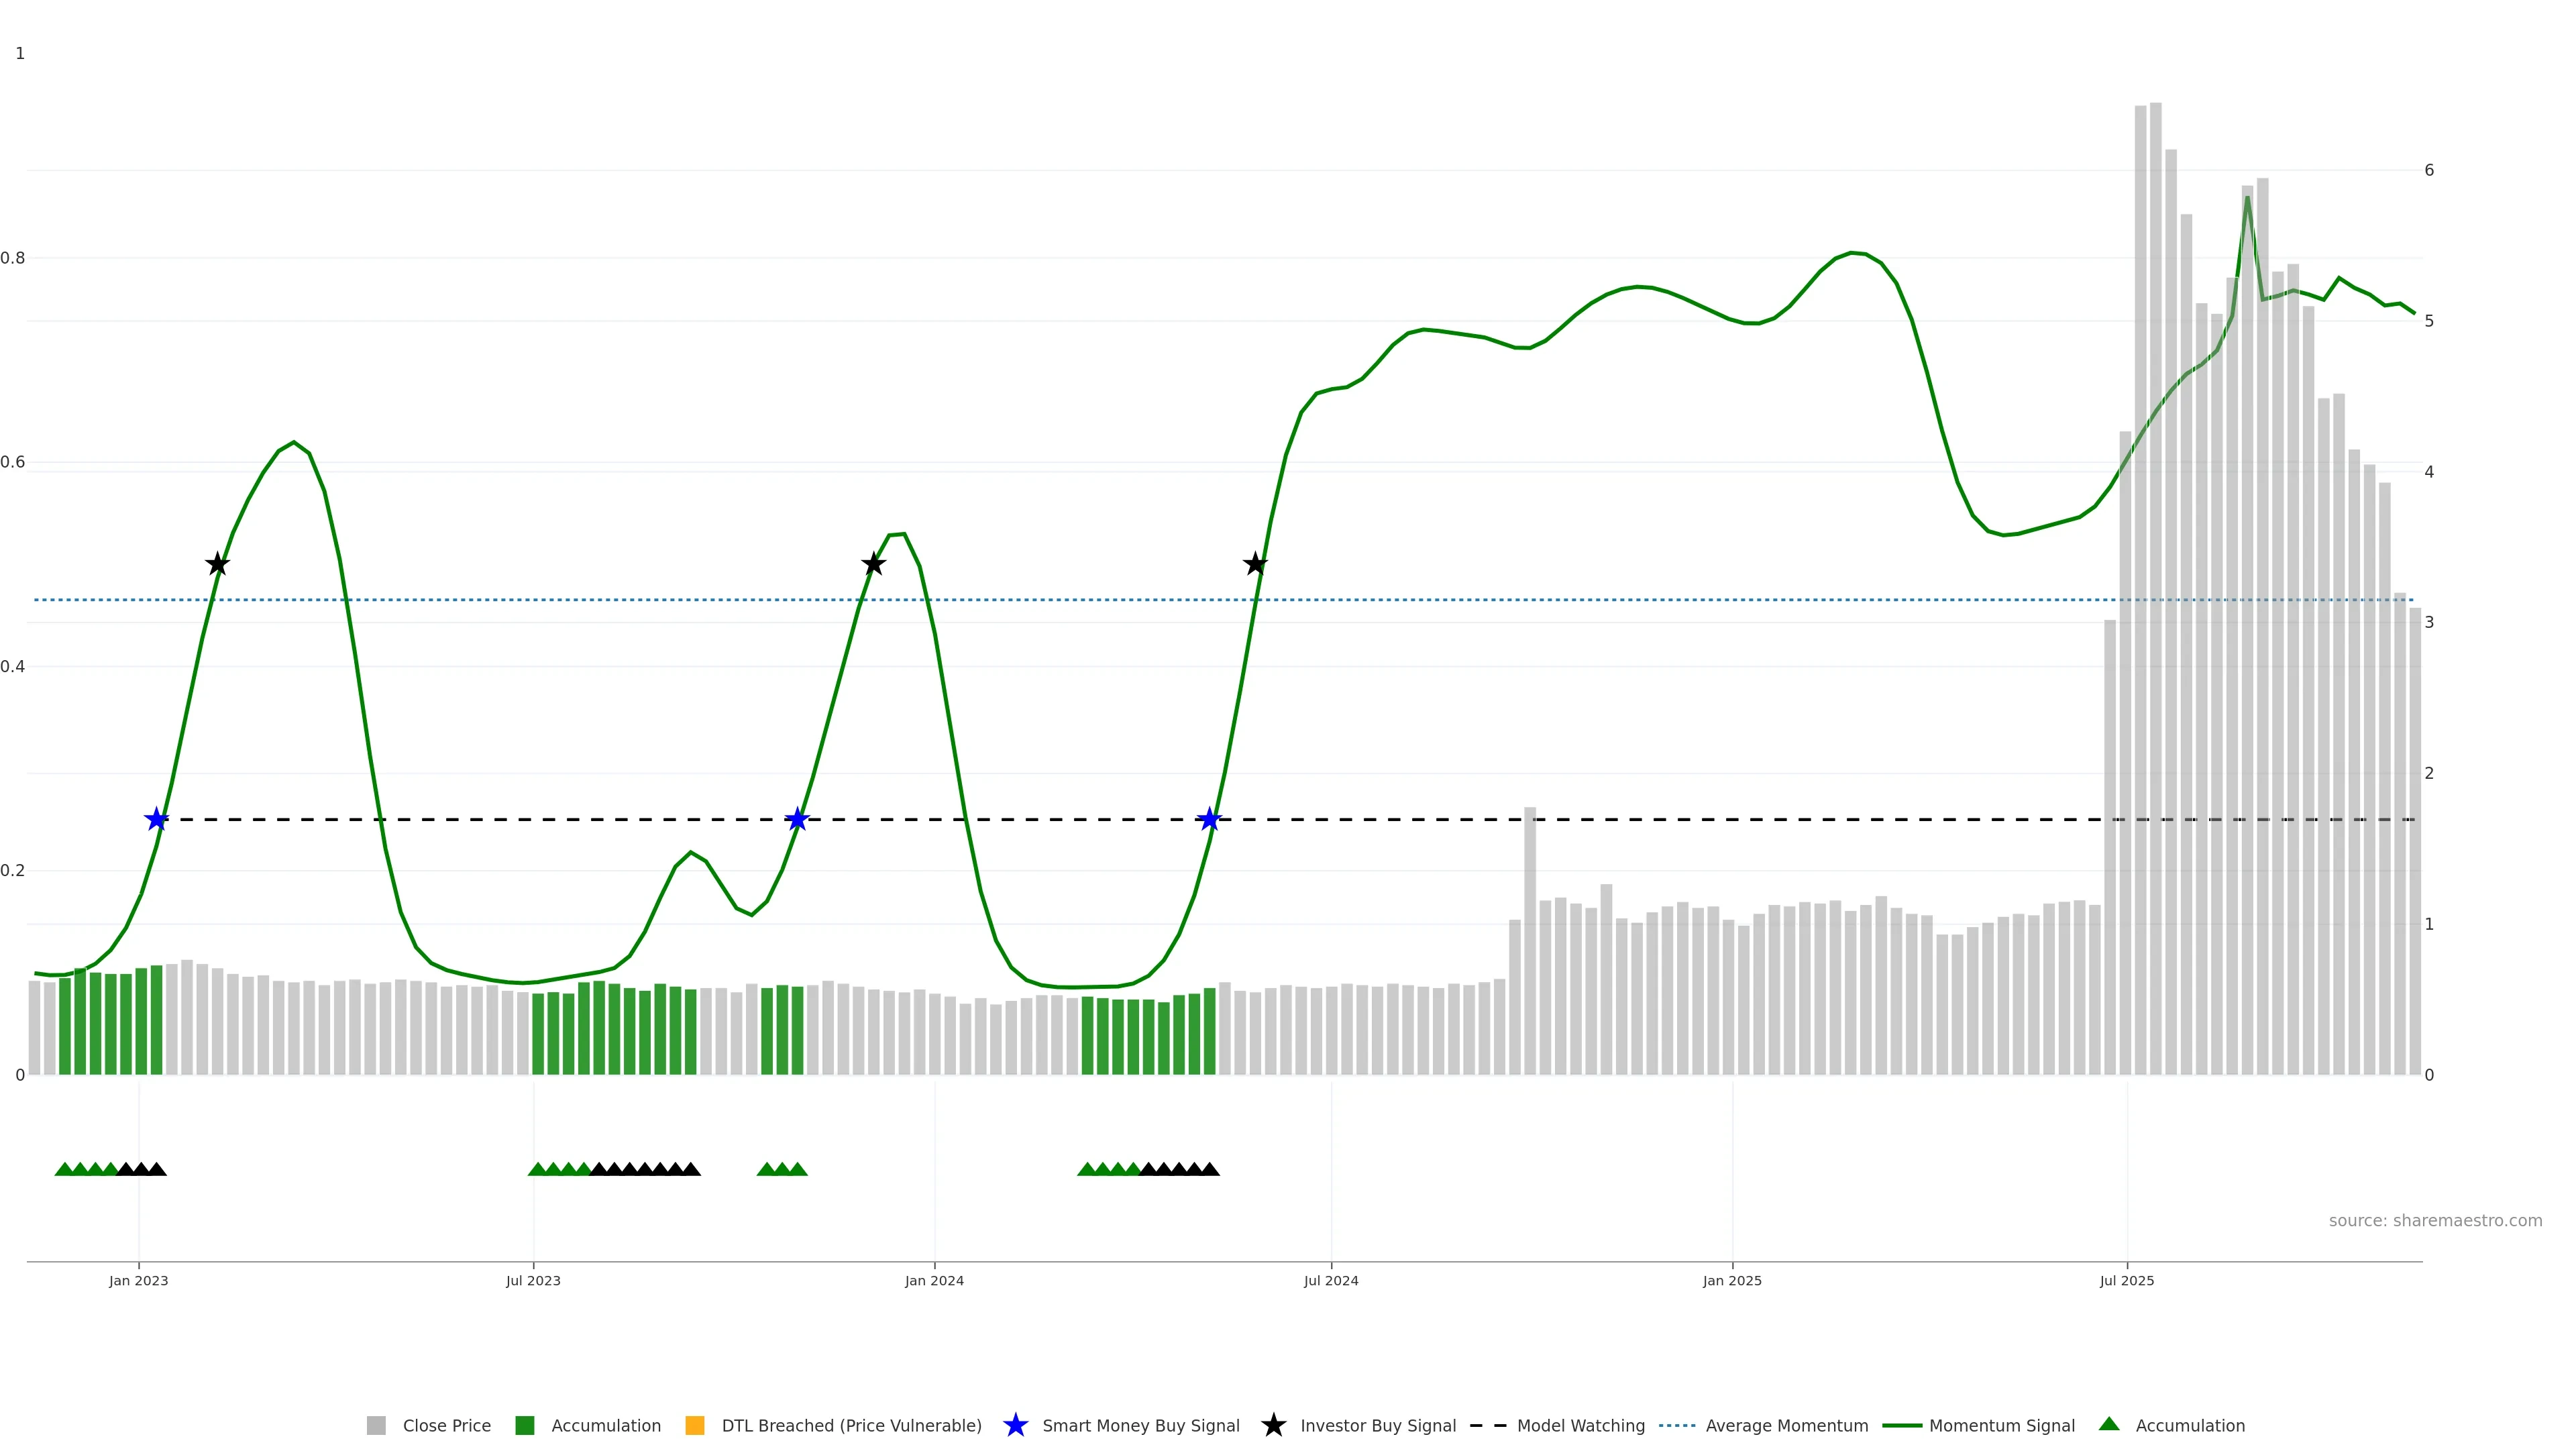2576x1449 pixels.
Task: Hide the Model Watching dashed line legend entry
Action: tap(1580, 1426)
